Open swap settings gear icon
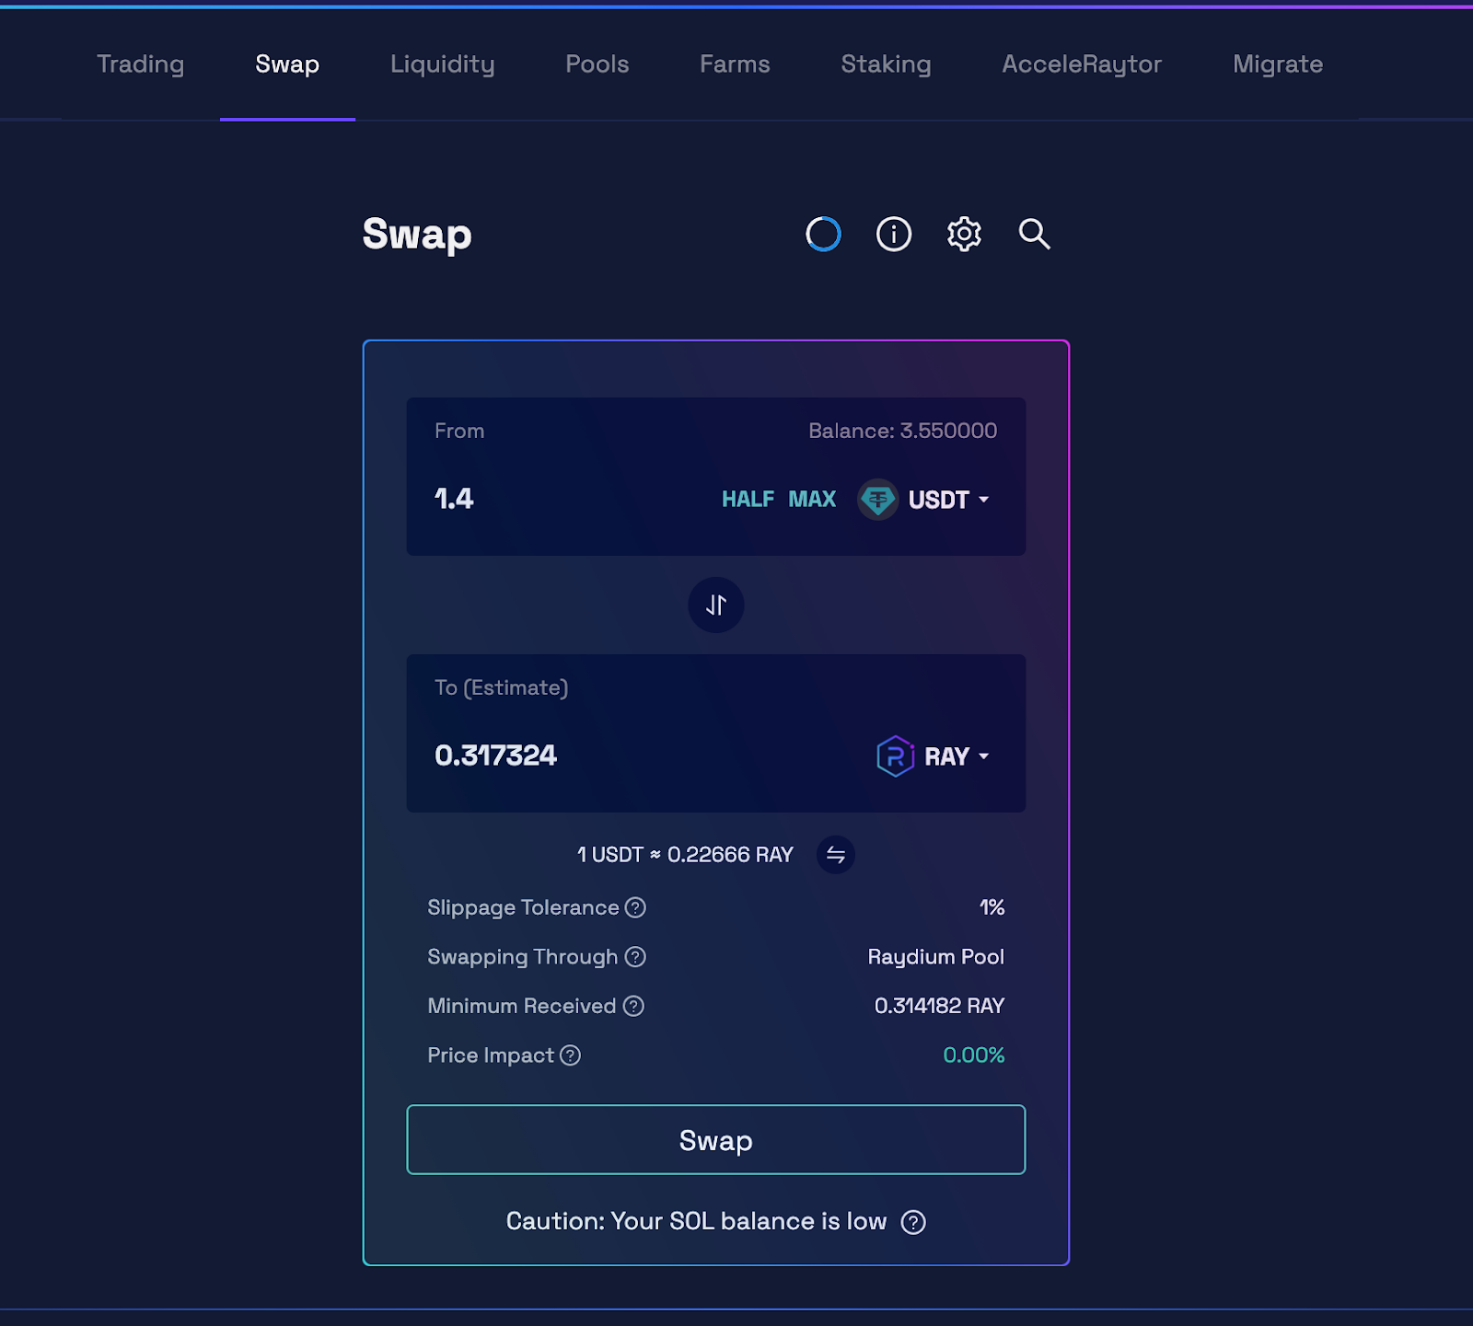Screen dimensions: 1473x1326 click(x=964, y=234)
